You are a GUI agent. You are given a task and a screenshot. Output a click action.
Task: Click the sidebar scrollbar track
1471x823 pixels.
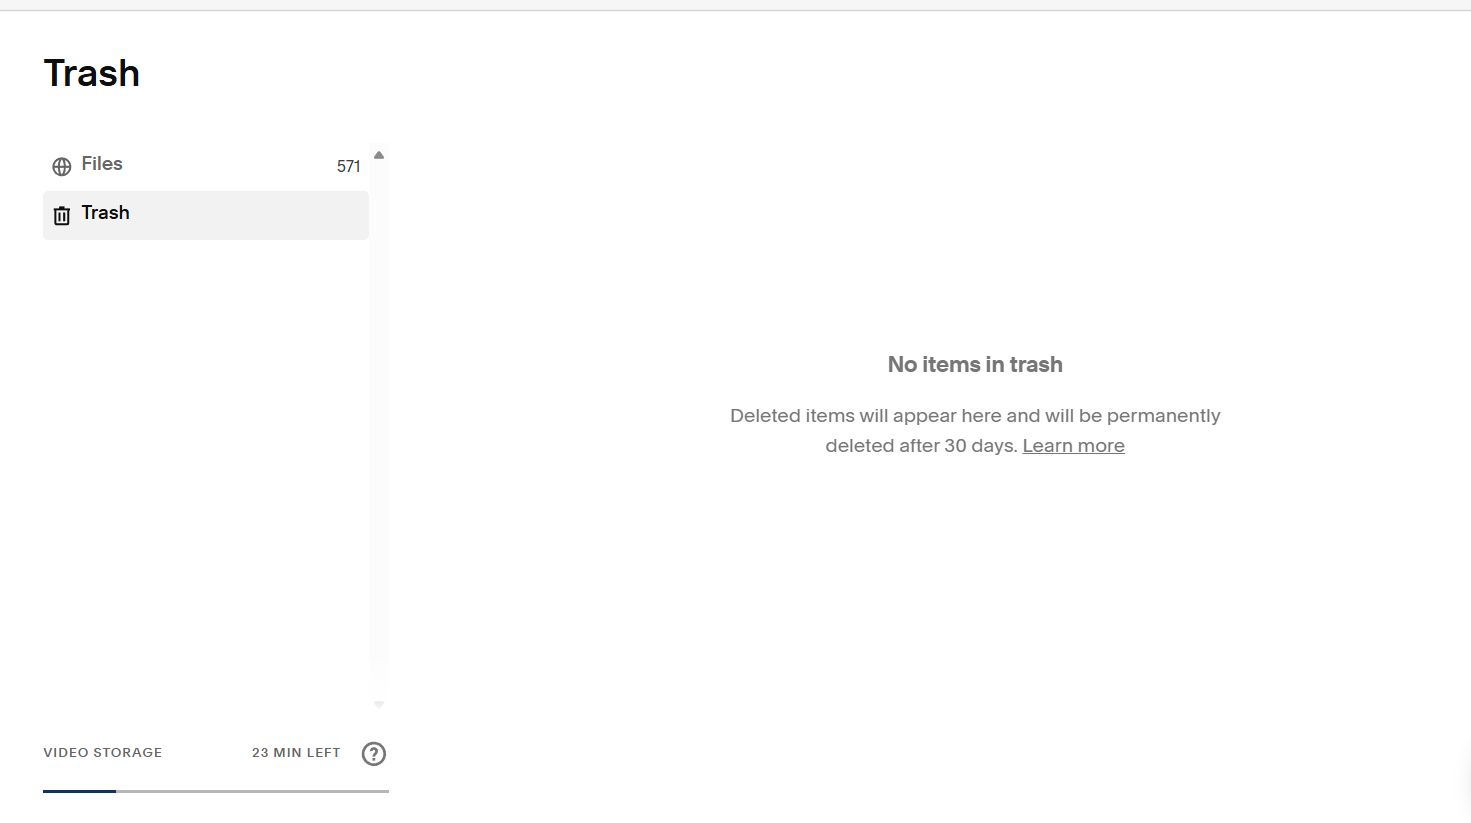click(x=378, y=430)
